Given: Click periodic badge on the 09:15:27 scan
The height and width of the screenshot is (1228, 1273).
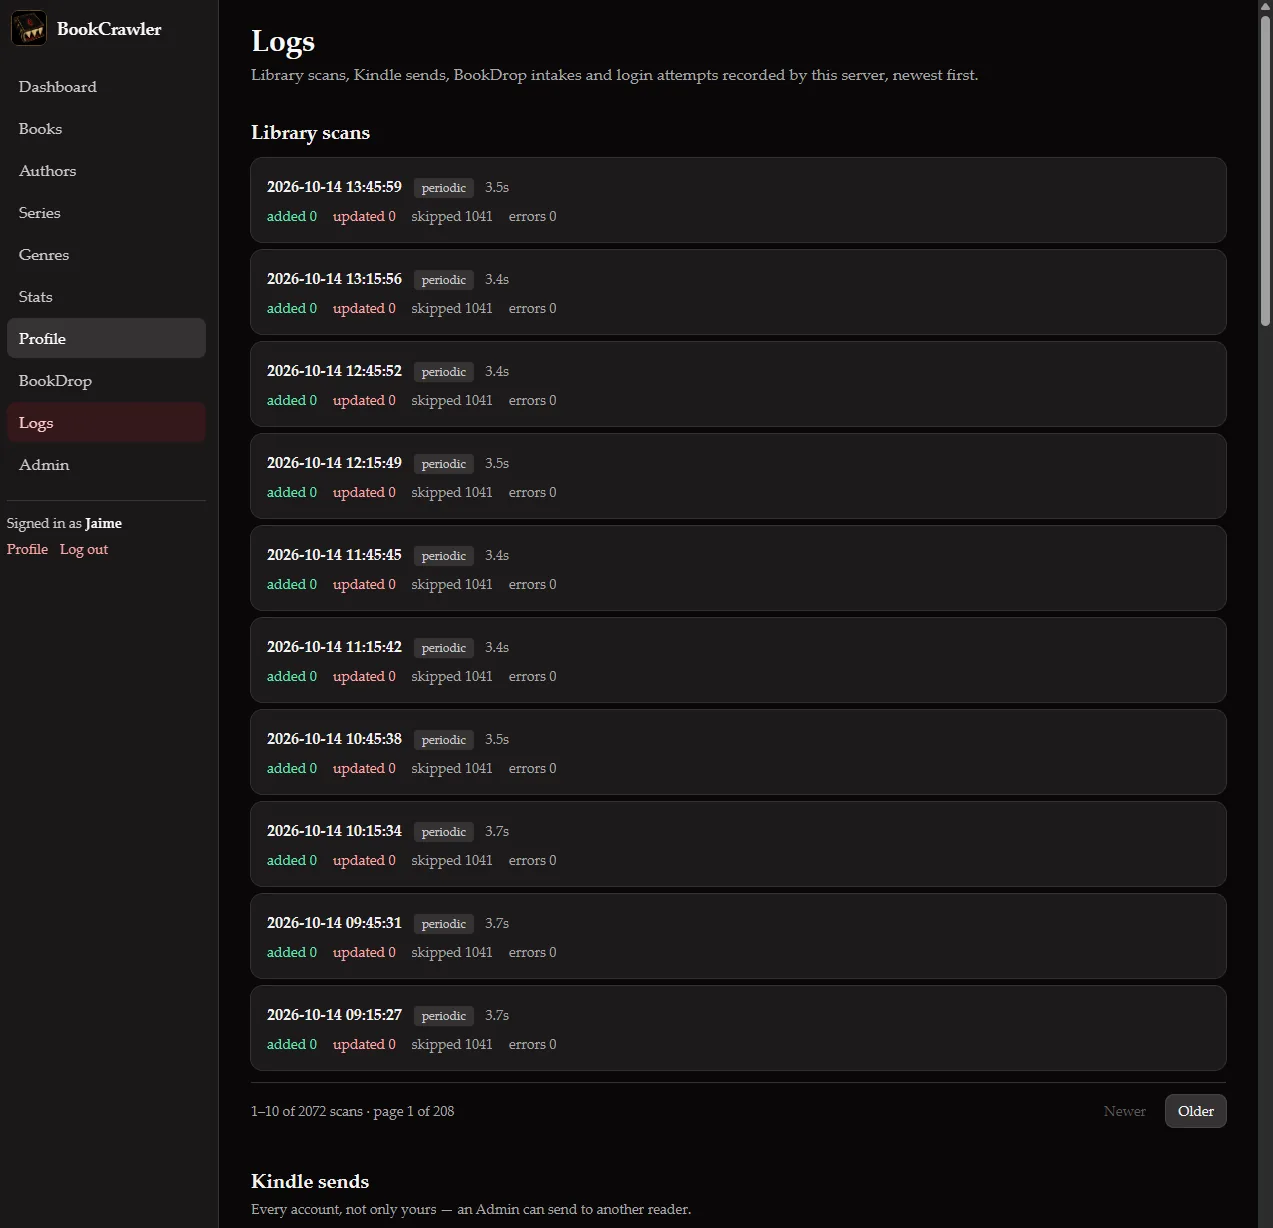Looking at the screenshot, I should (444, 1016).
